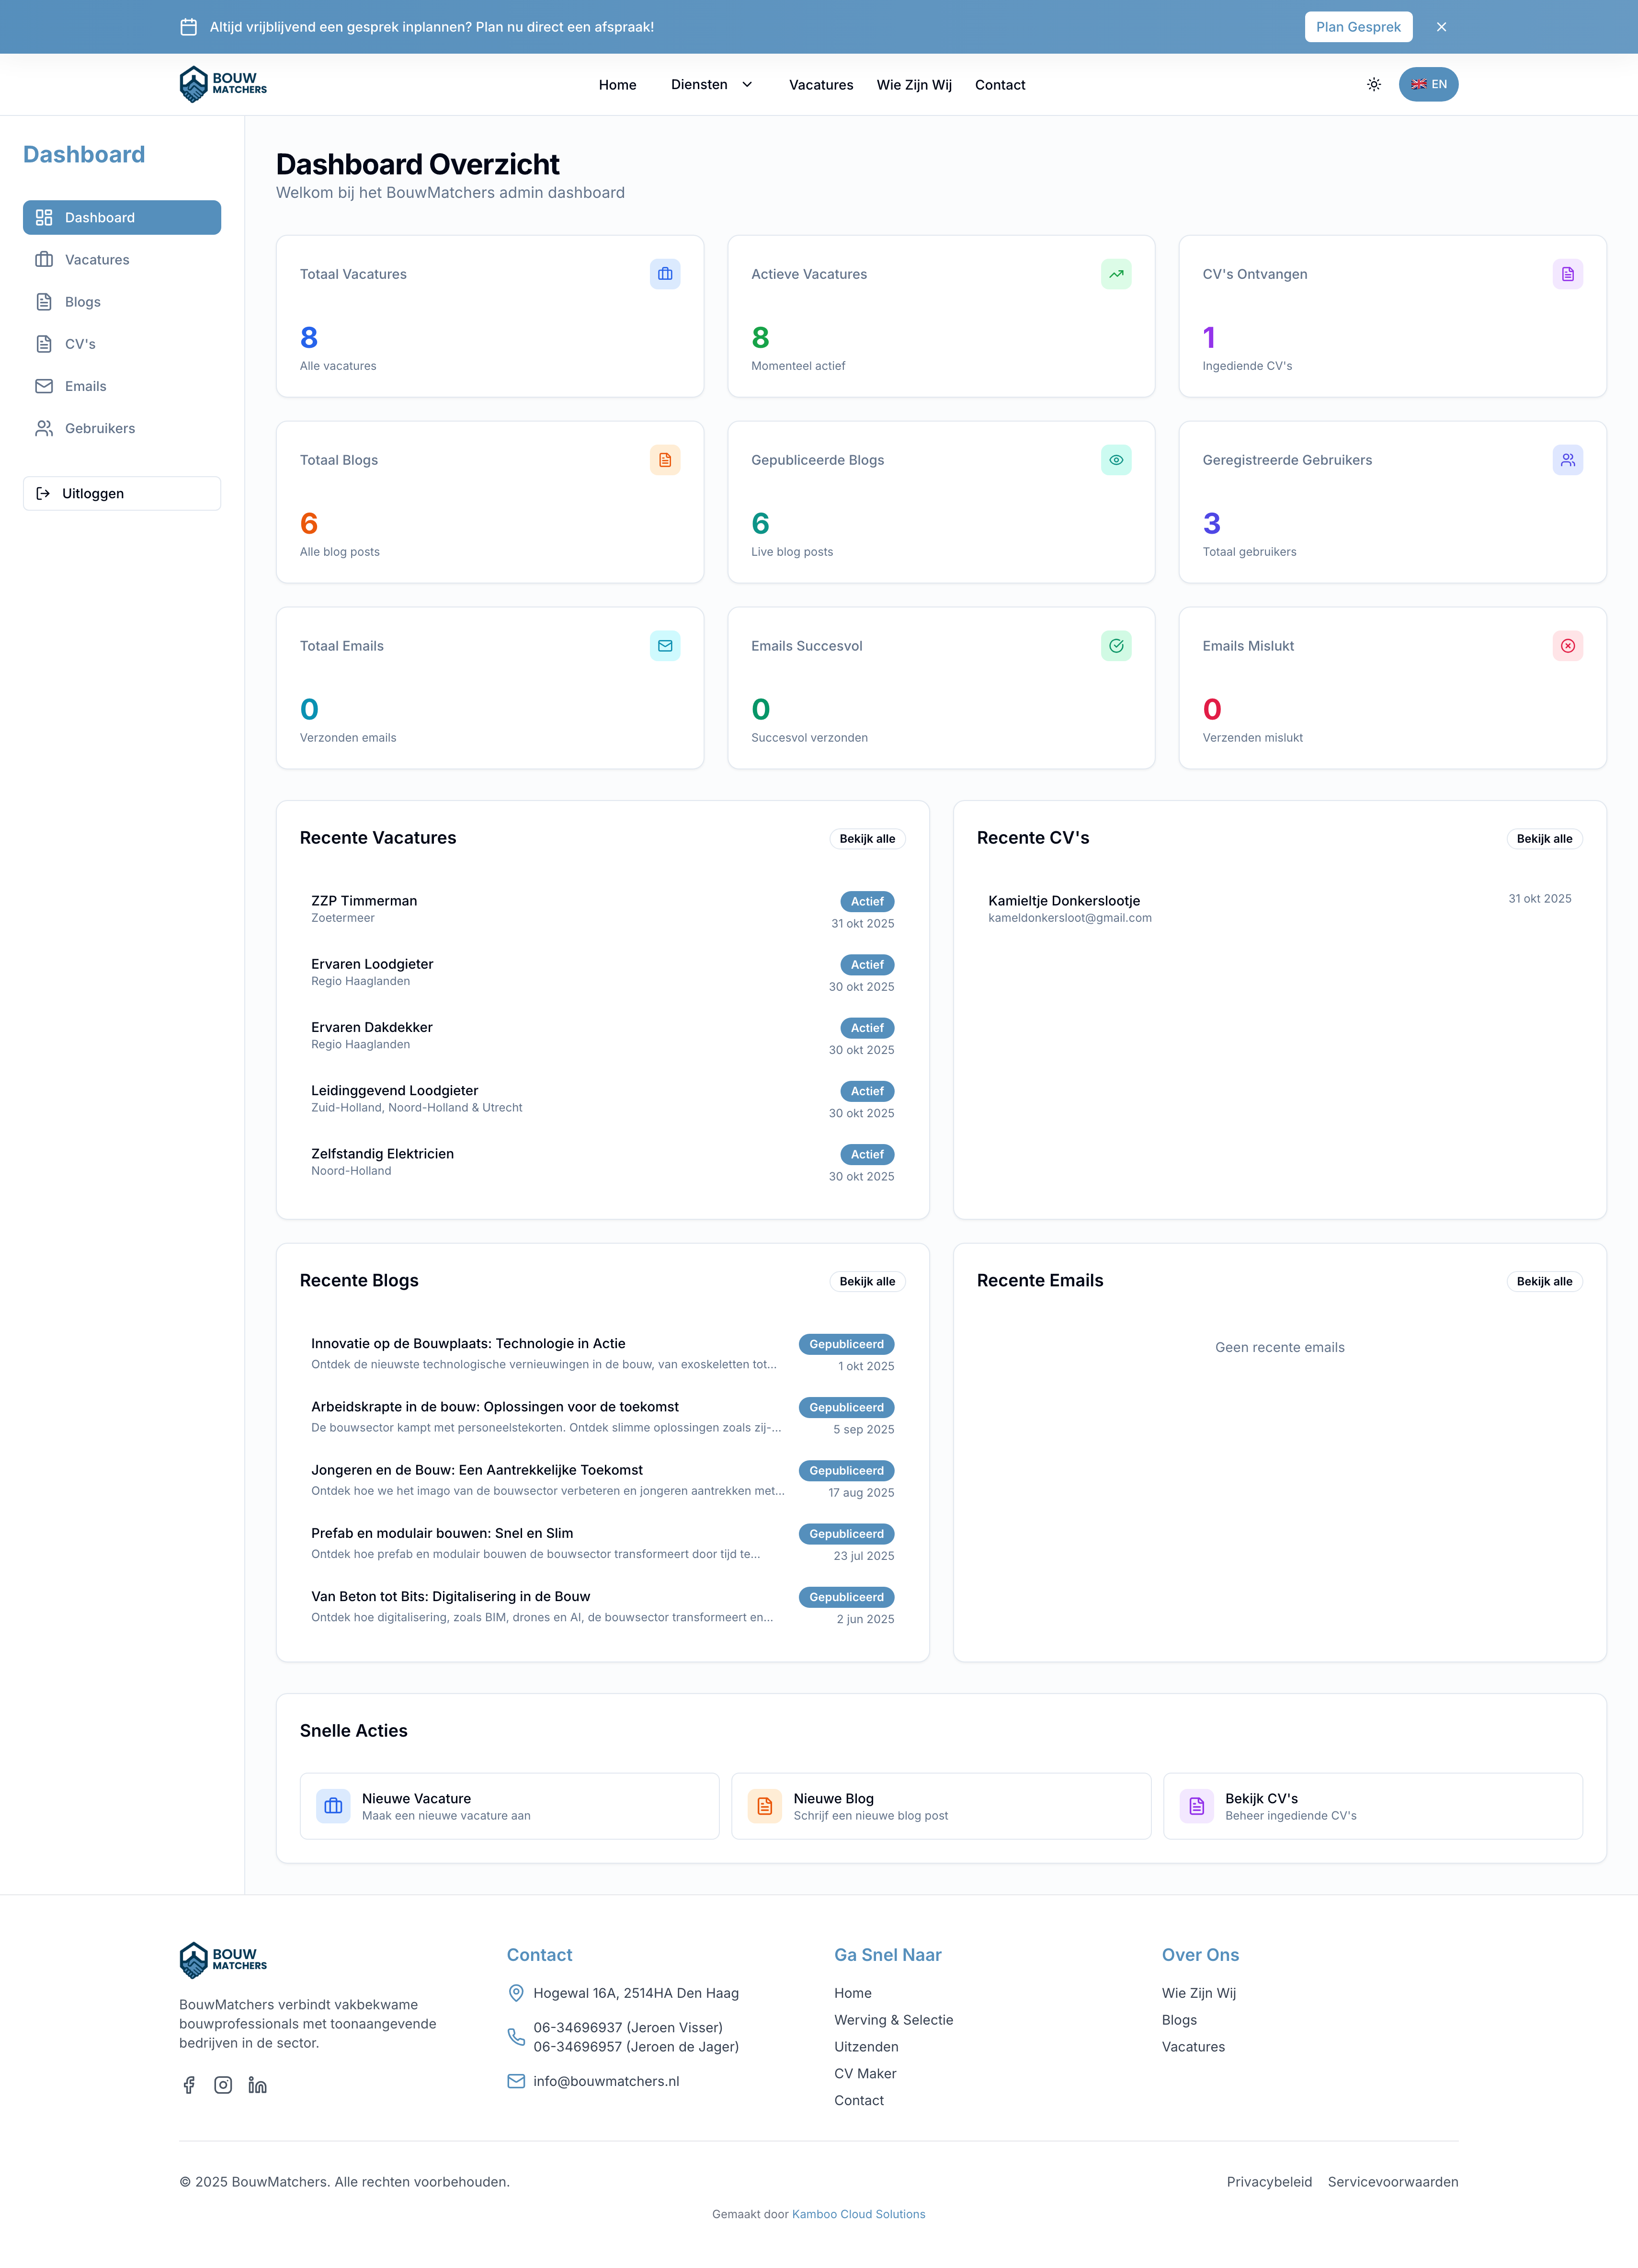Viewport: 1638px width, 2268px height.
Task: Toggle the light/dark theme sun icon
Action: coord(1374,85)
